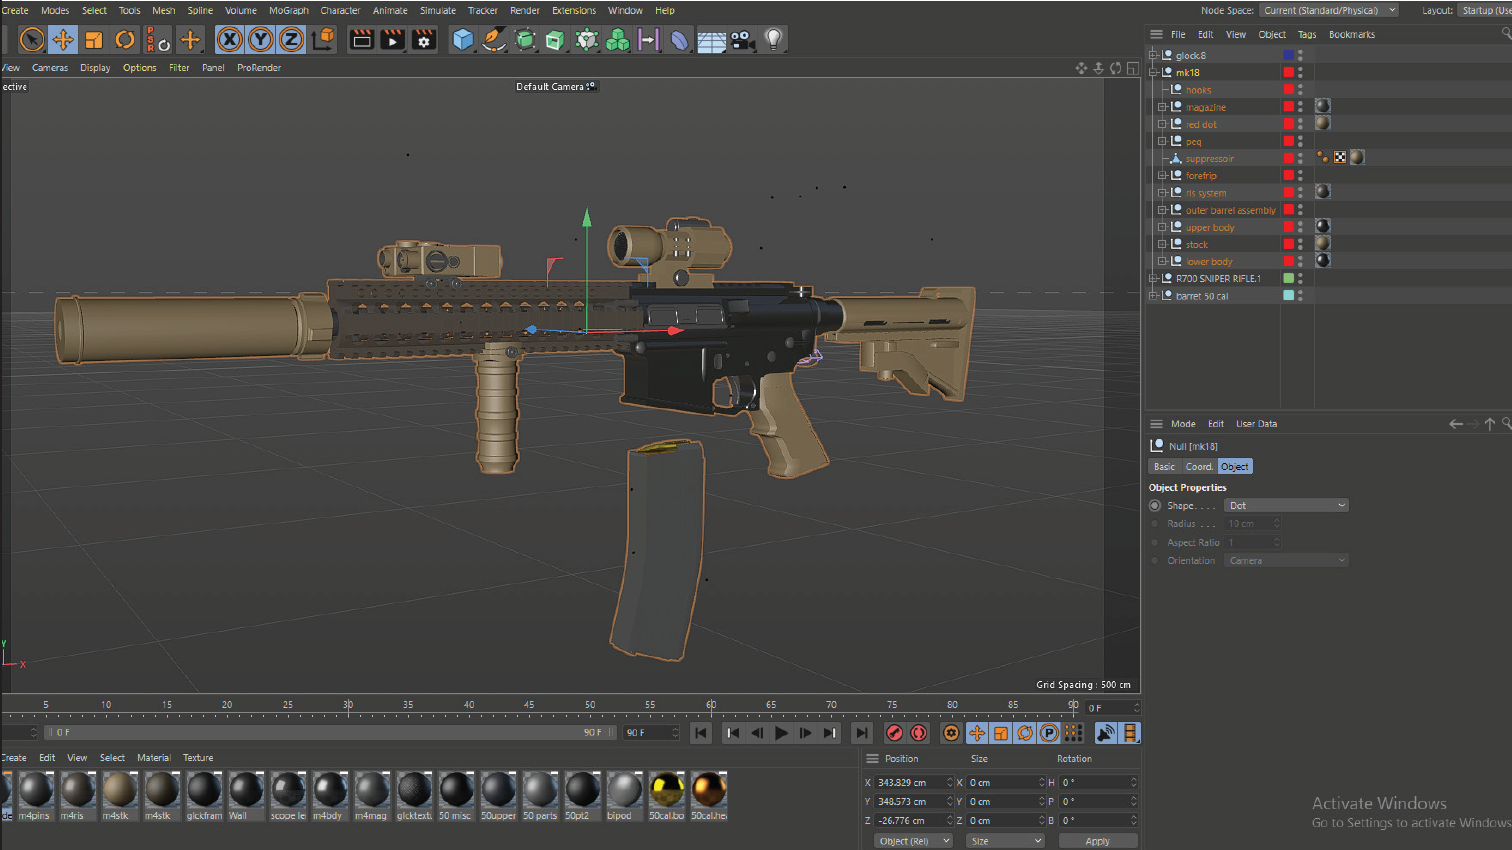This screenshot has height=850, width=1512.
Task: Toggle the Z axis lock
Action: 291,40
